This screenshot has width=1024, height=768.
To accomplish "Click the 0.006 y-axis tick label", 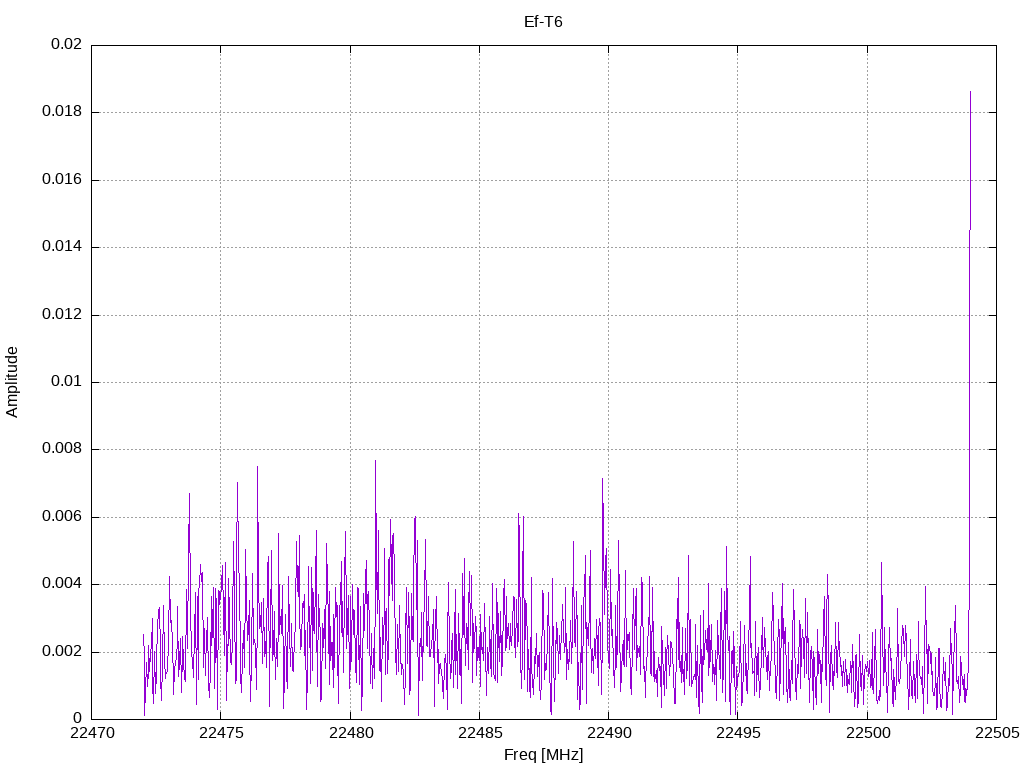I will pyautogui.click(x=62, y=517).
